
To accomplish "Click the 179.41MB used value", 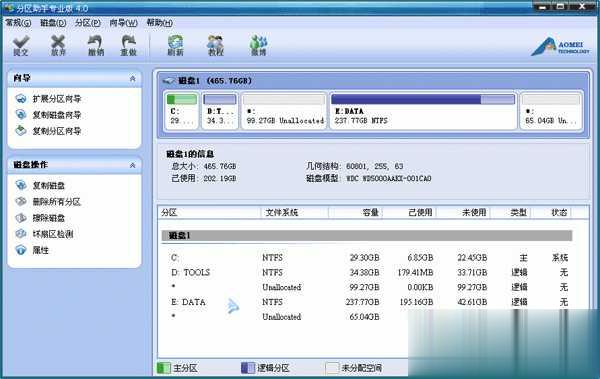I will pos(416,273).
